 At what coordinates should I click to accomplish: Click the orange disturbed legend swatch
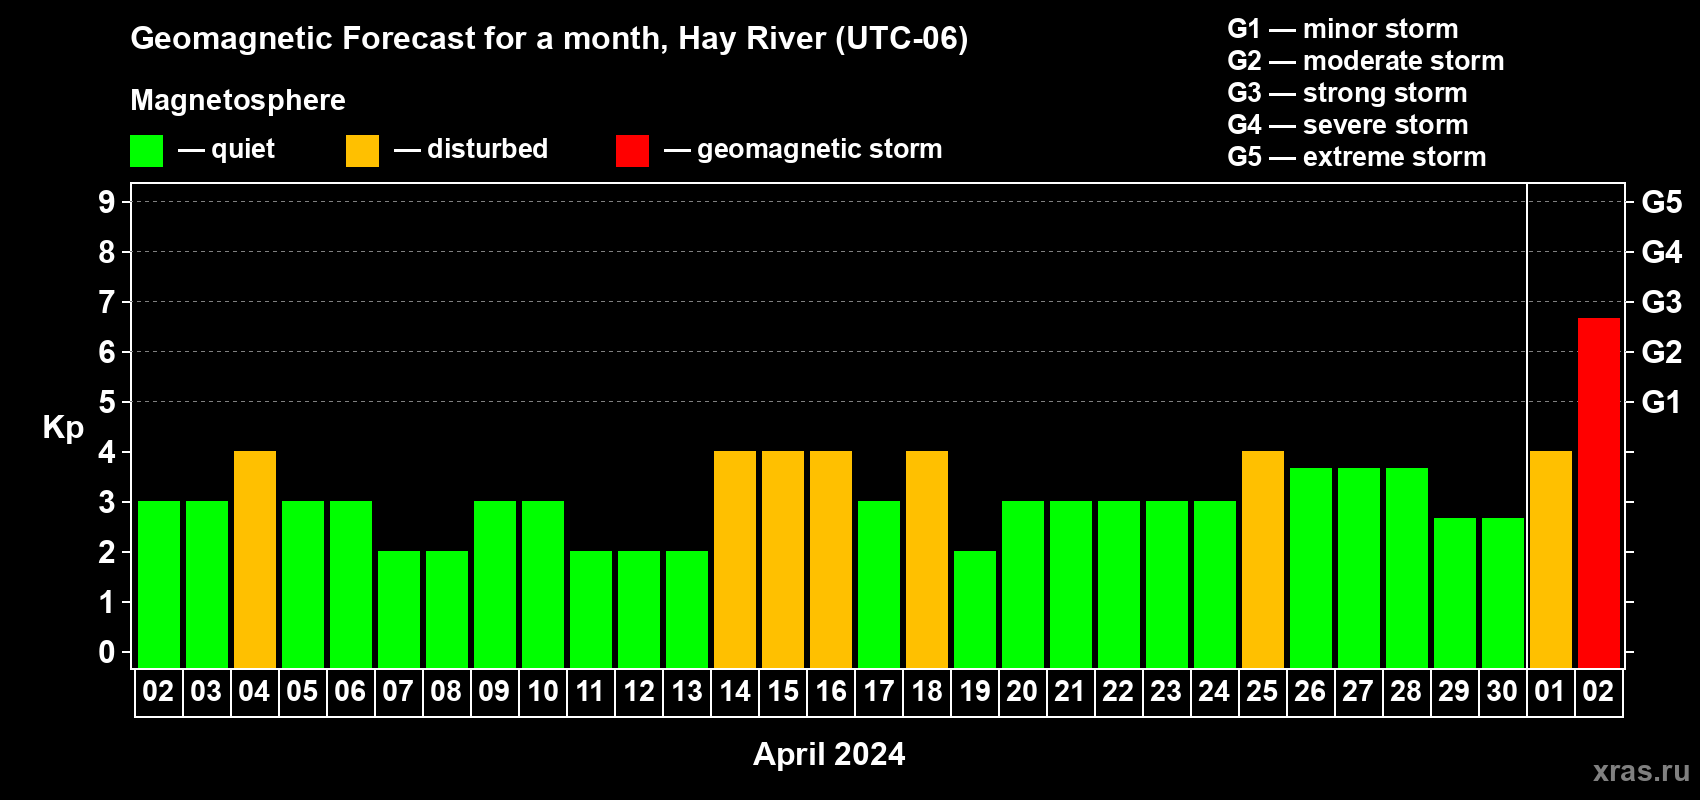tap(362, 151)
